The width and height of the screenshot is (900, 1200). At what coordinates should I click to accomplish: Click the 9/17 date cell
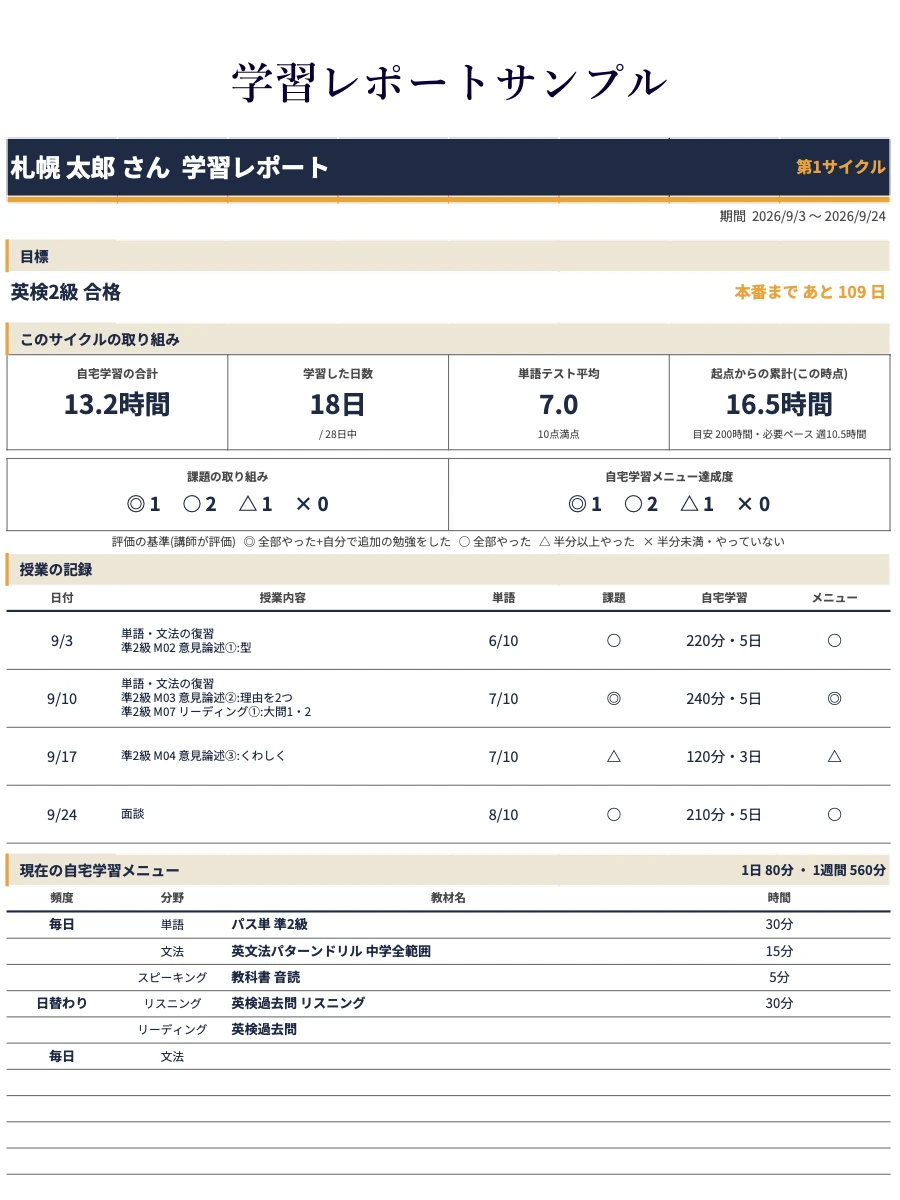pyautogui.click(x=62, y=757)
